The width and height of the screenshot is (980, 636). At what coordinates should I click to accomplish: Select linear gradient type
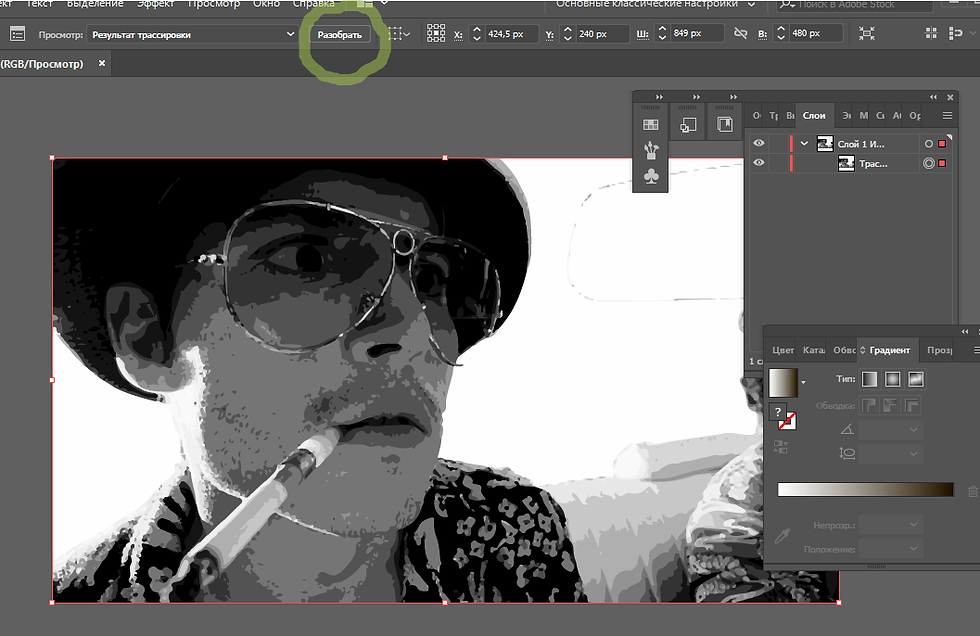pyautogui.click(x=869, y=379)
